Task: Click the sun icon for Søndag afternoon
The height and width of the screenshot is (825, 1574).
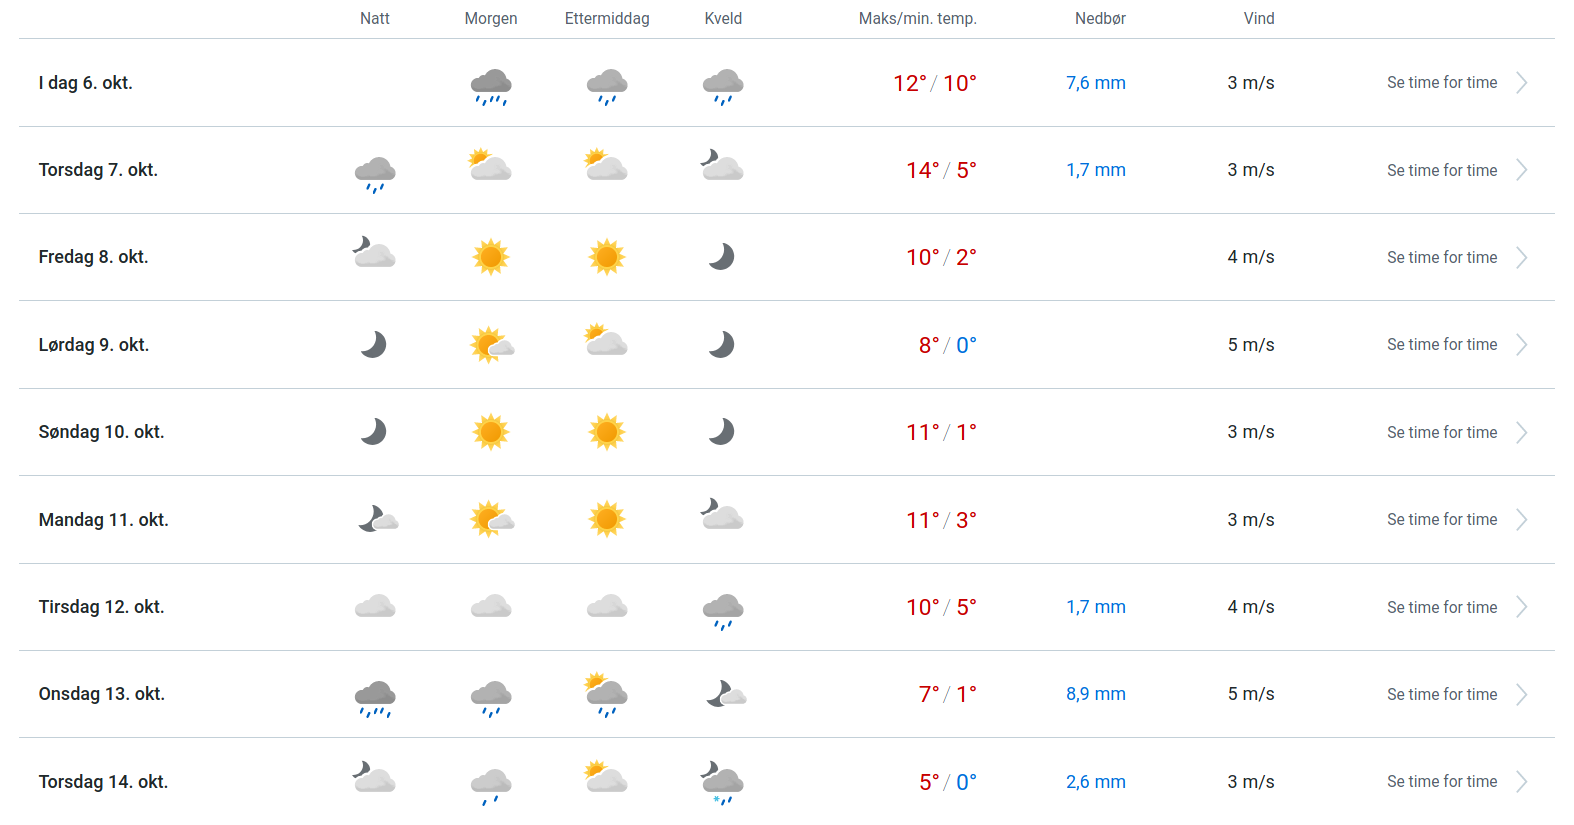Action: pyautogui.click(x=607, y=432)
